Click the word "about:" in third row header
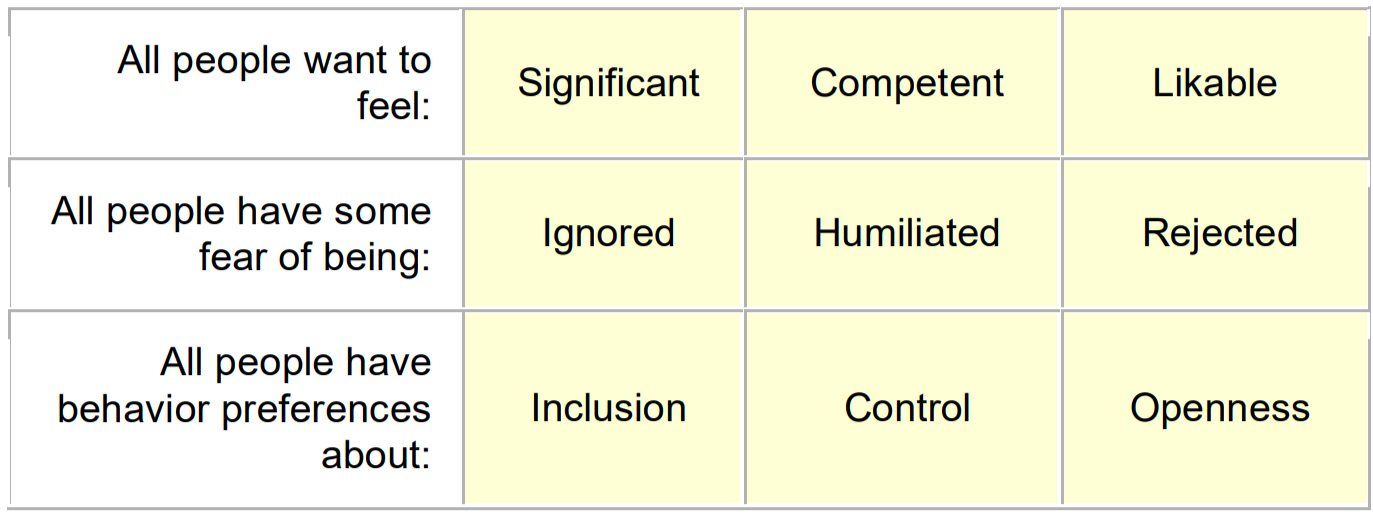 pyautogui.click(x=376, y=455)
